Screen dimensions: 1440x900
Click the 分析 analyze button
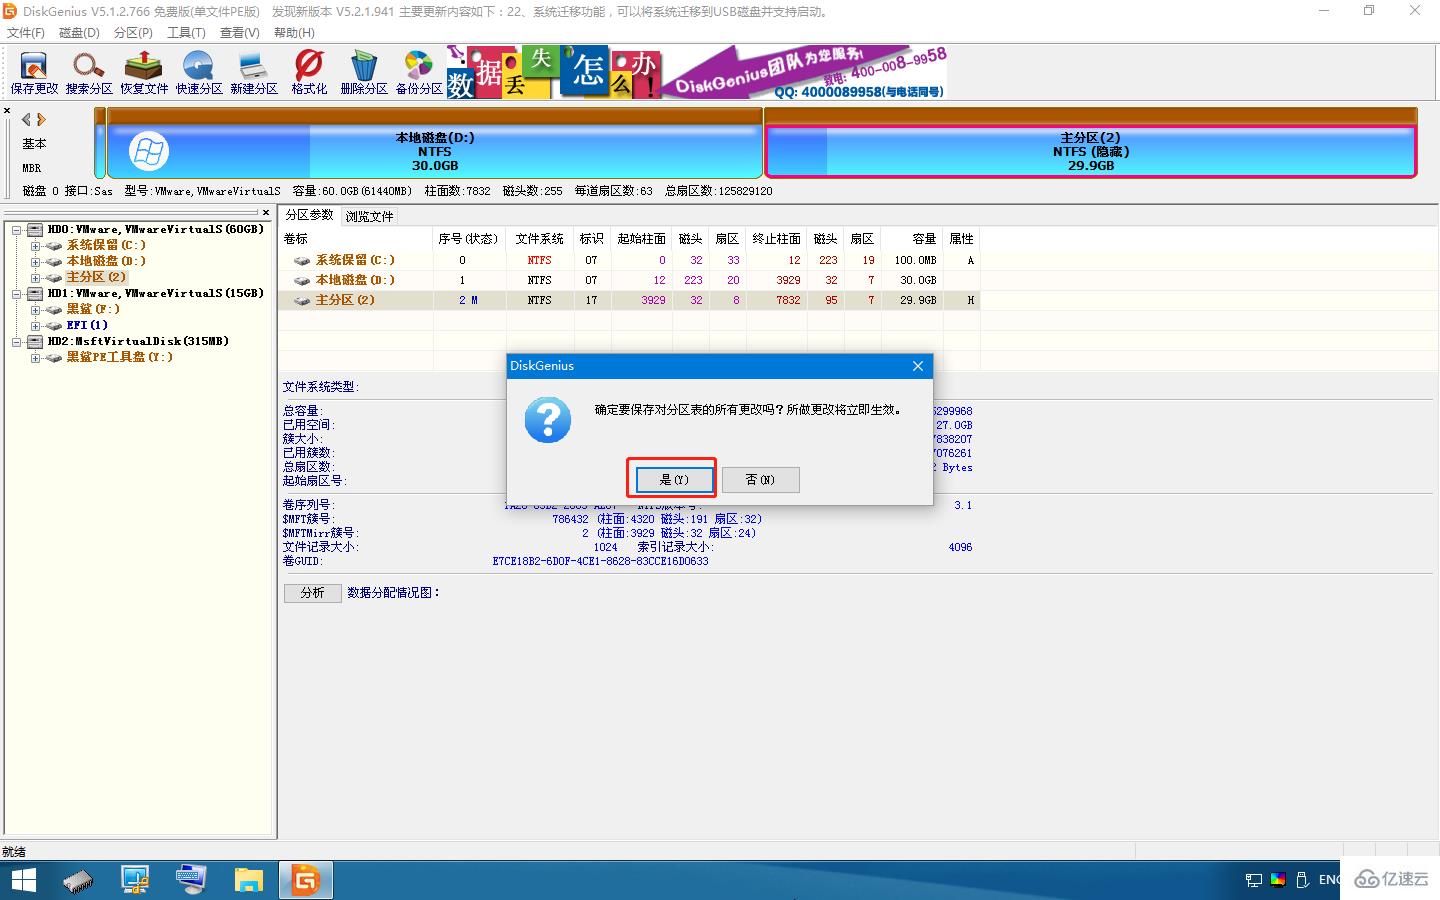click(313, 593)
